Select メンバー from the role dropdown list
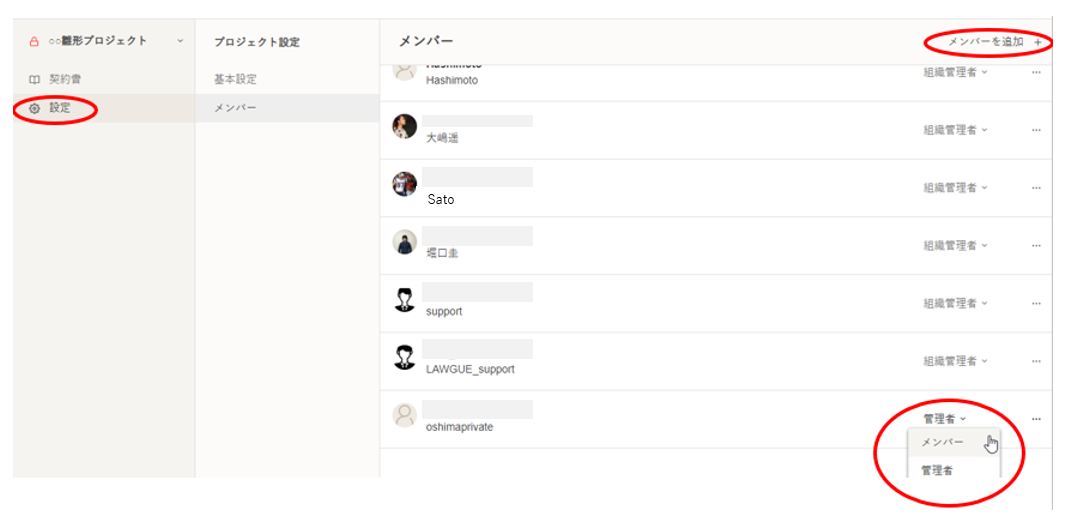Screen dimensions: 1066x521 (x=942, y=443)
